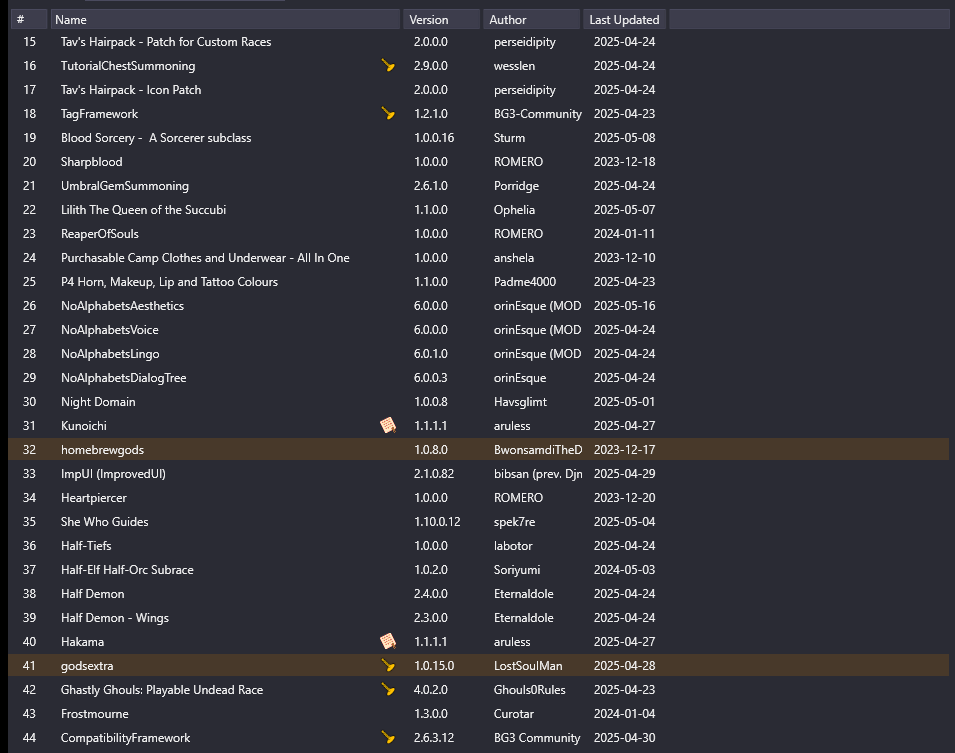
Task: Click author Ophelia in Lilith row
Action: coord(515,210)
